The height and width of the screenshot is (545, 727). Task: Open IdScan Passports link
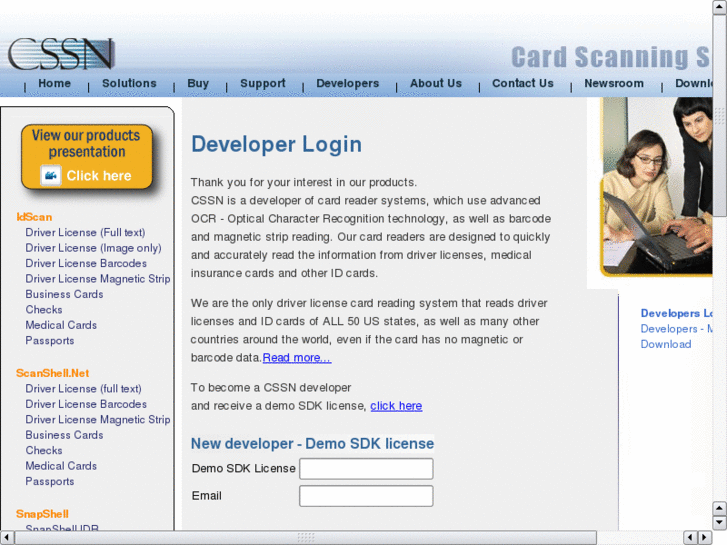click(50, 341)
